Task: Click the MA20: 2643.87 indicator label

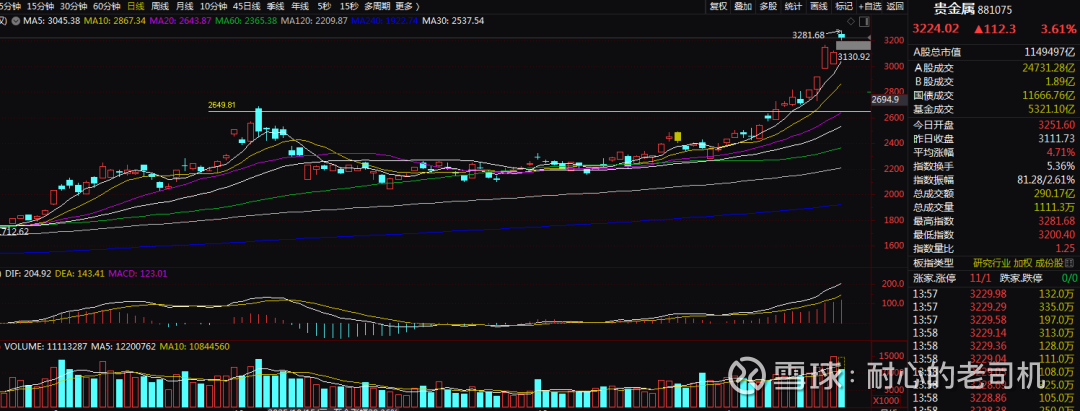Action: click(180, 21)
